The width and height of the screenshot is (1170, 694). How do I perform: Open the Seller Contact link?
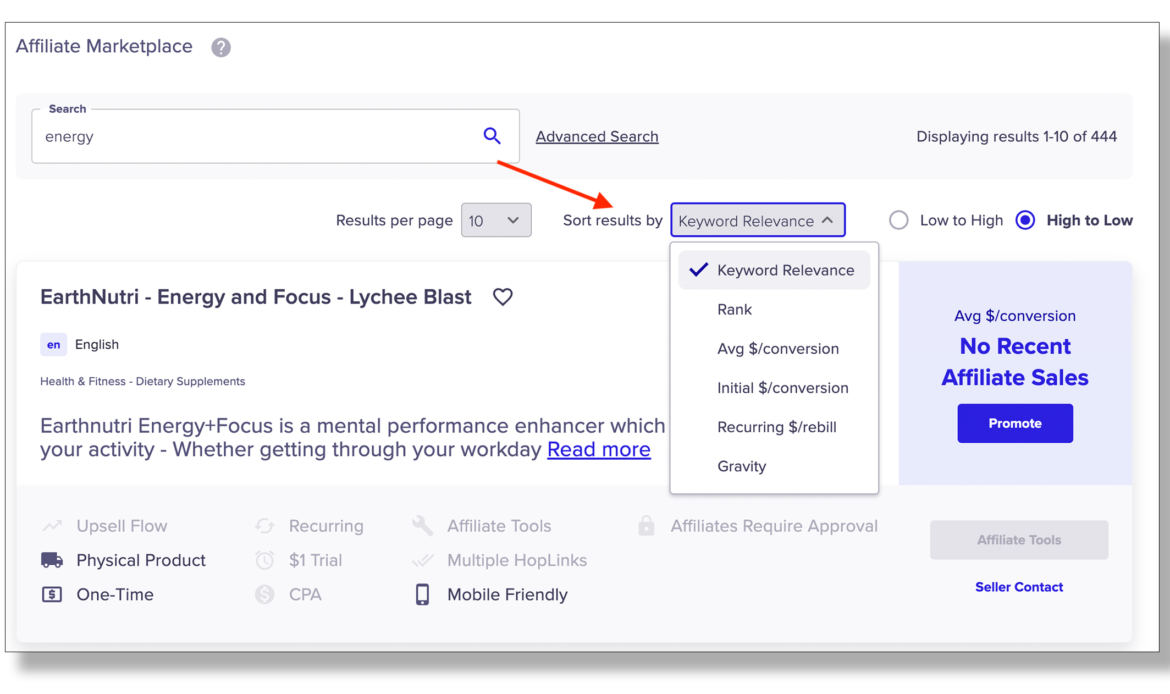pos(1019,587)
